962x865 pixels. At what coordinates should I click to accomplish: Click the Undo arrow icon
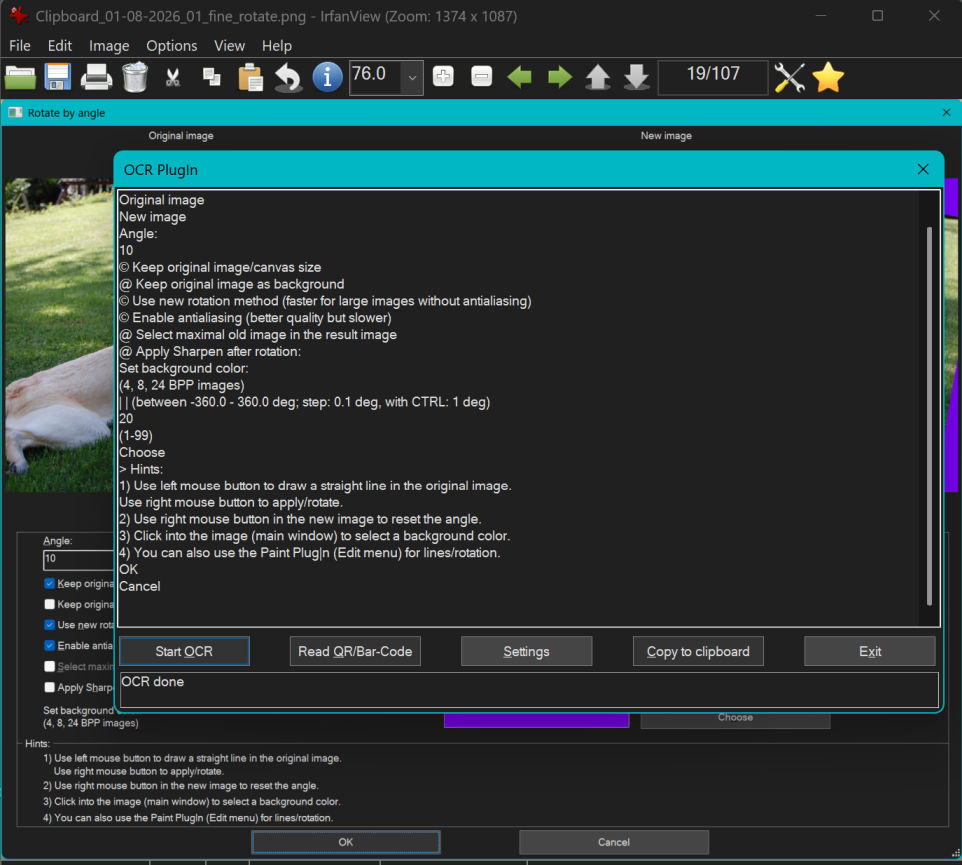[x=288, y=77]
